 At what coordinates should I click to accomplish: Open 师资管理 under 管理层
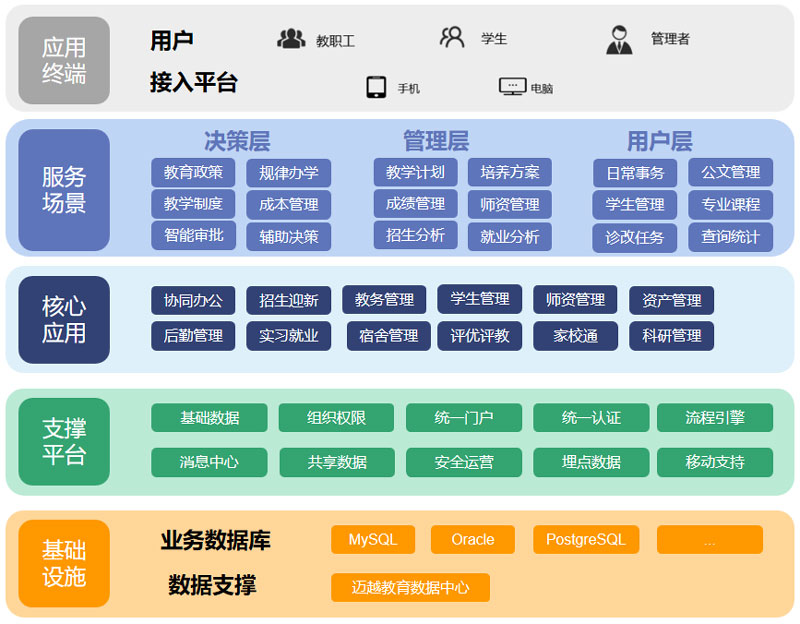[x=510, y=205]
